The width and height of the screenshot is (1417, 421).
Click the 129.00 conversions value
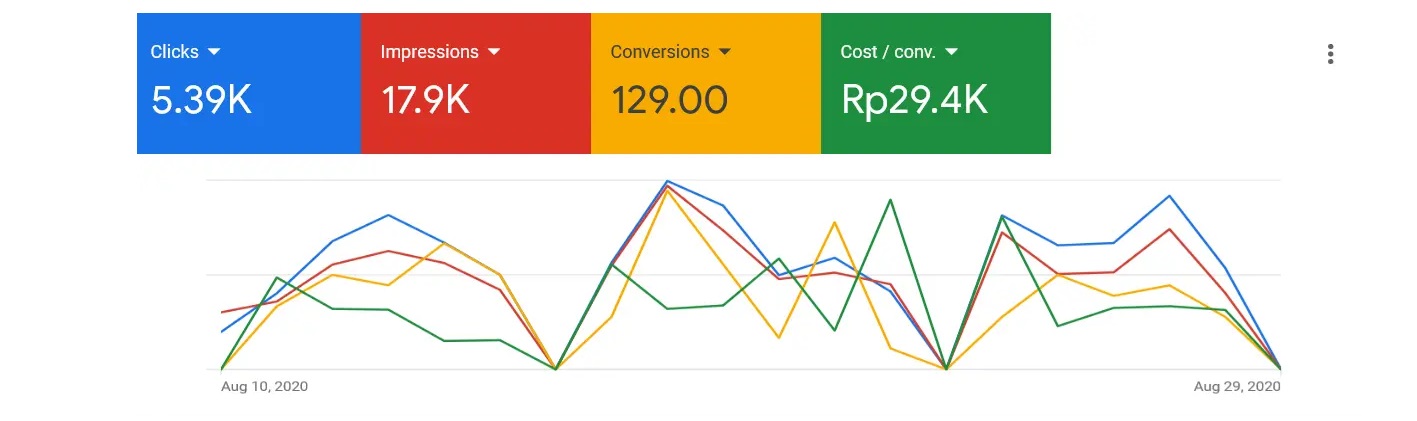pyautogui.click(x=669, y=100)
